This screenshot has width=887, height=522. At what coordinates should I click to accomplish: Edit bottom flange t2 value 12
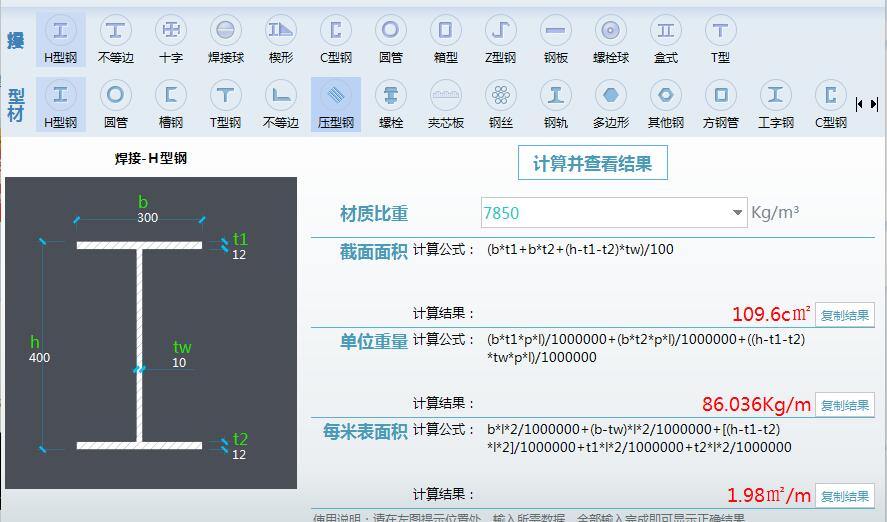coord(239,454)
